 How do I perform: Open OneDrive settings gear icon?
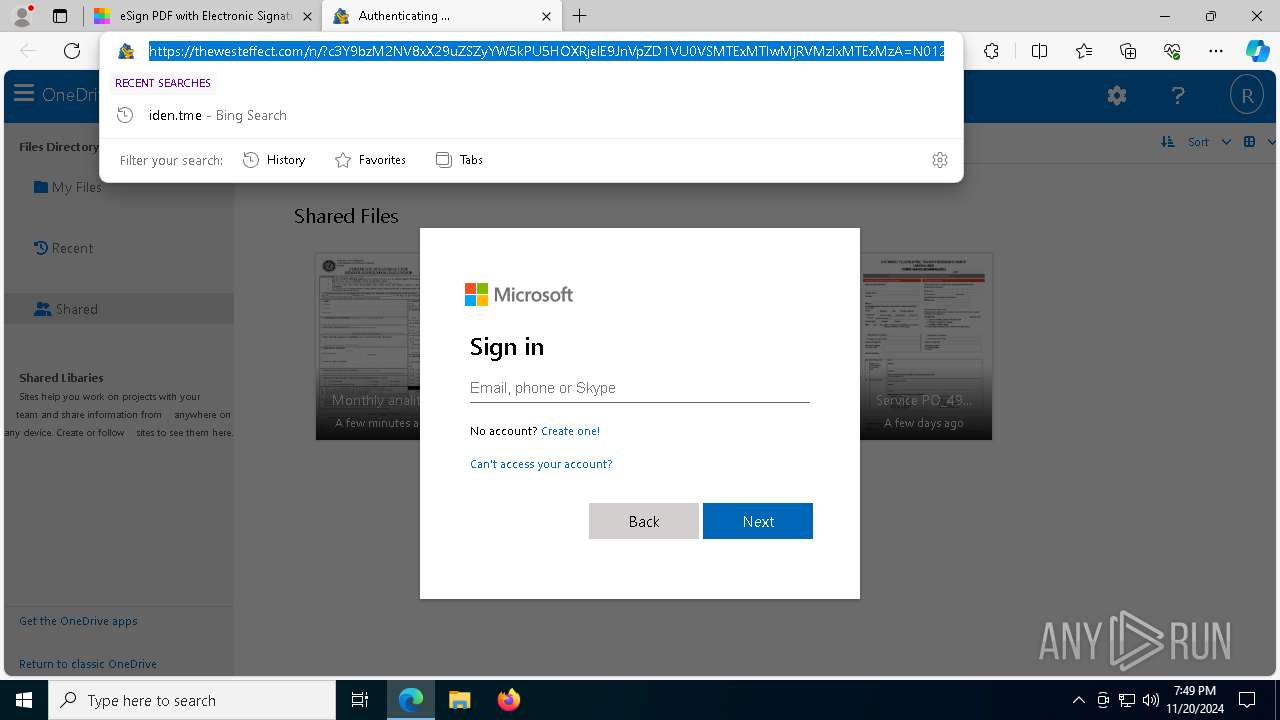pyautogui.click(x=1117, y=95)
